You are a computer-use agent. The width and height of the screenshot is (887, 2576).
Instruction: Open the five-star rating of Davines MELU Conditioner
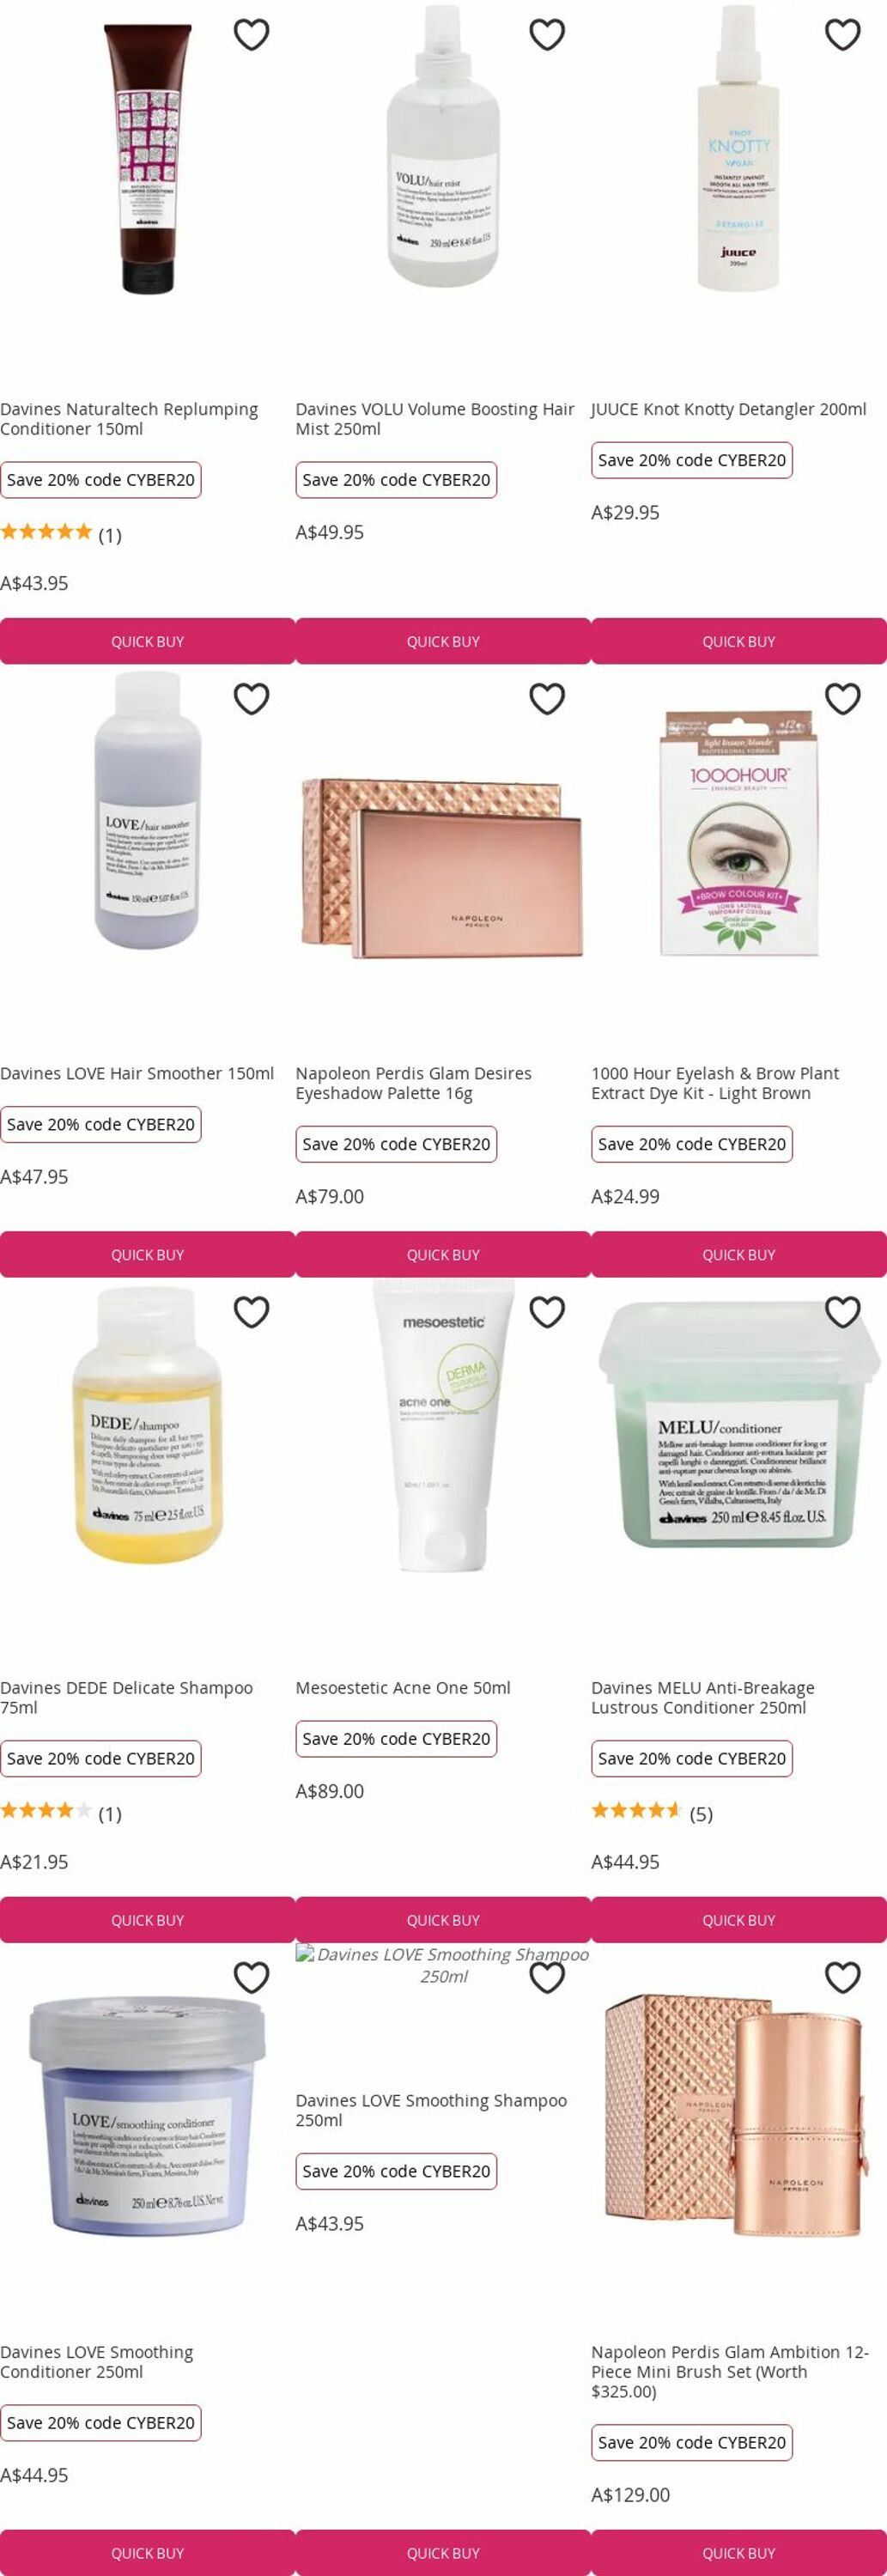pyautogui.click(x=652, y=1814)
